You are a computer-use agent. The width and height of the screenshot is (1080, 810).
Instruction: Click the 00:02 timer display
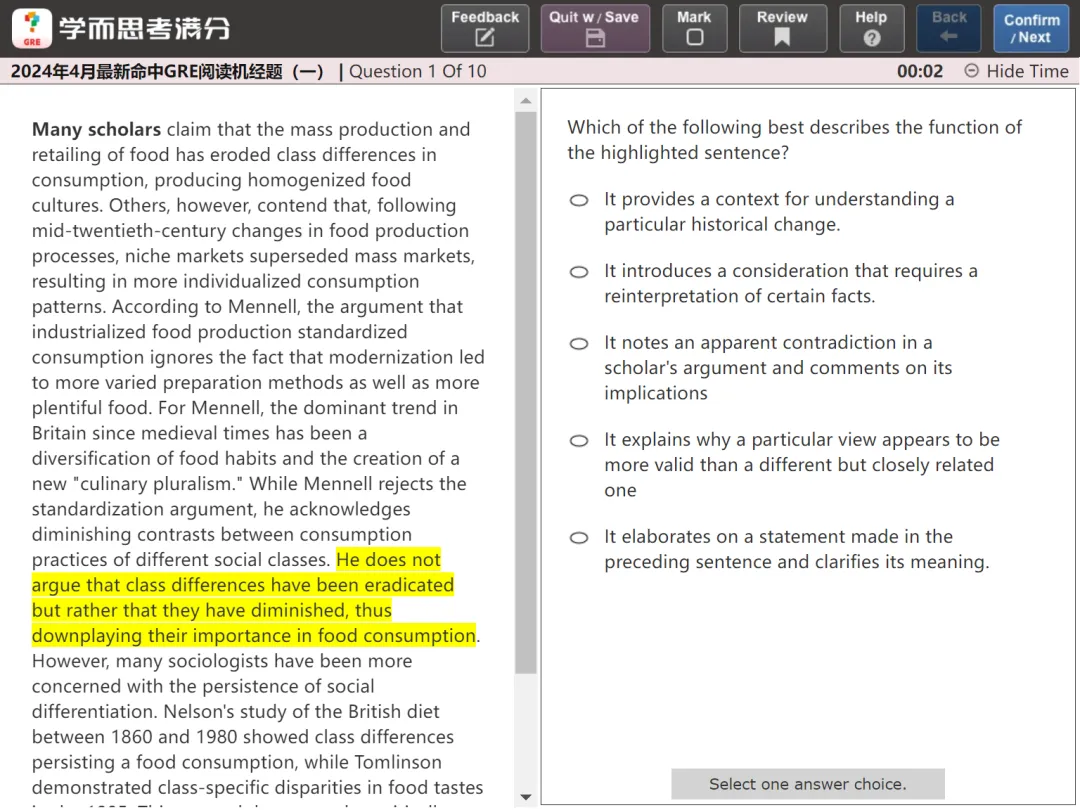[x=920, y=71]
